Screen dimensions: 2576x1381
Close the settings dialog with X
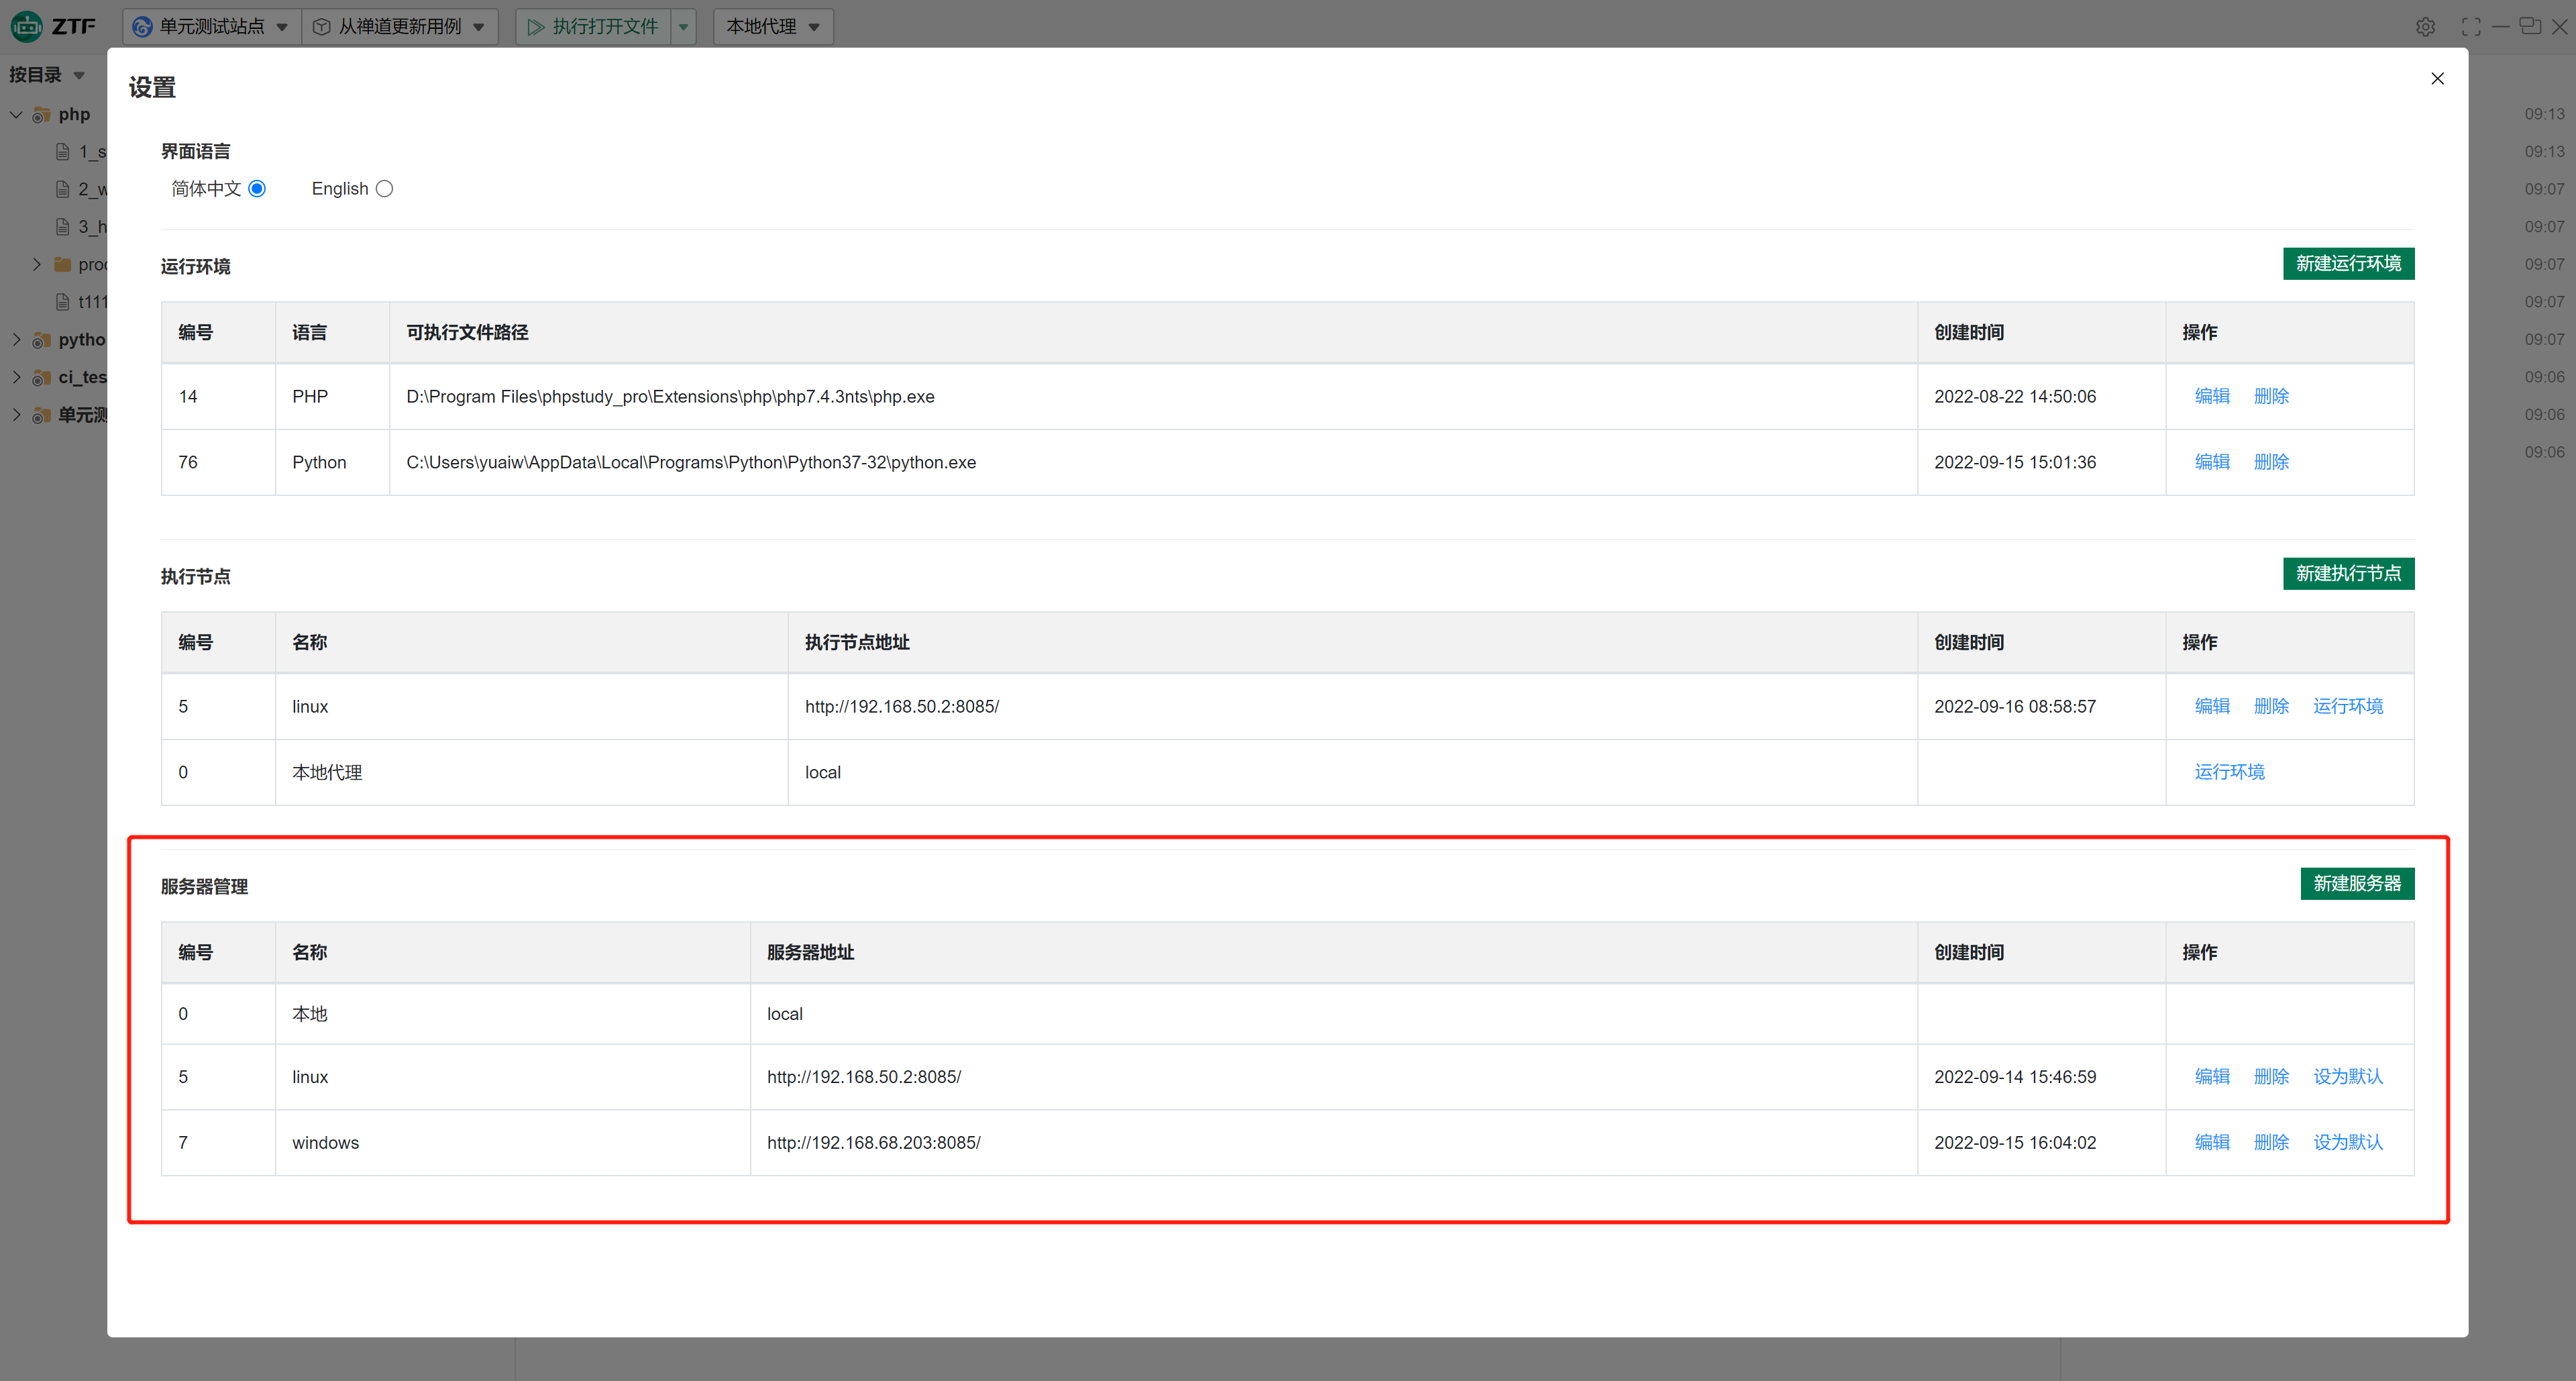point(2437,79)
